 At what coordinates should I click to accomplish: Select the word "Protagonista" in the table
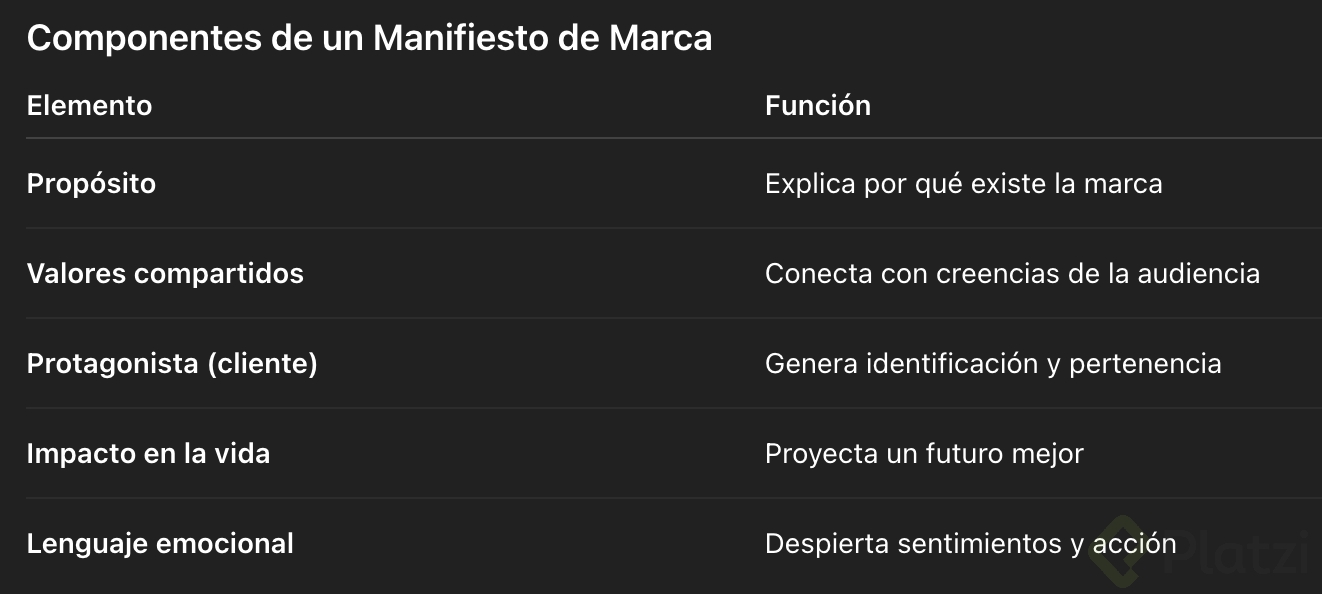[112, 364]
